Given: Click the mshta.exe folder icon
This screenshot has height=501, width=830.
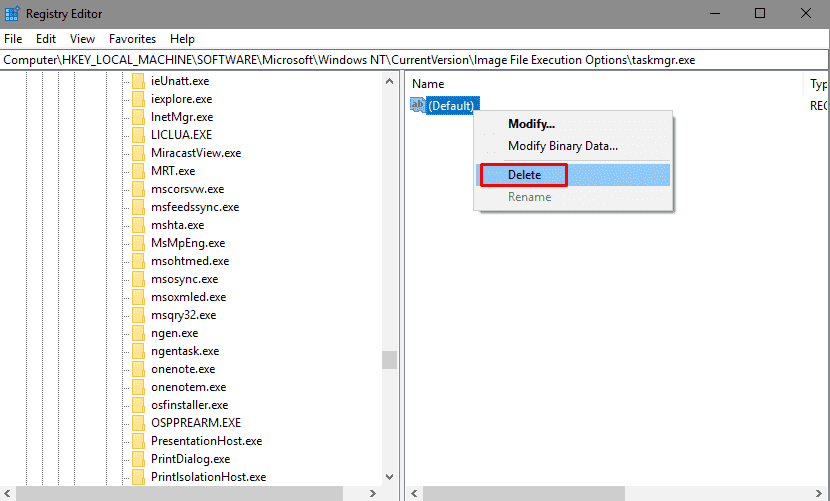Looking at the screenshot, I should [138, 225].
